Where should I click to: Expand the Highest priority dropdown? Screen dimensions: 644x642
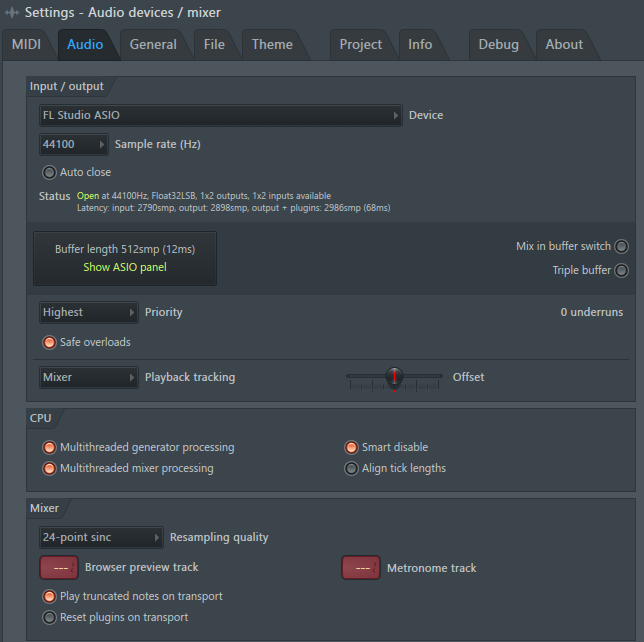tap(88, 312)
